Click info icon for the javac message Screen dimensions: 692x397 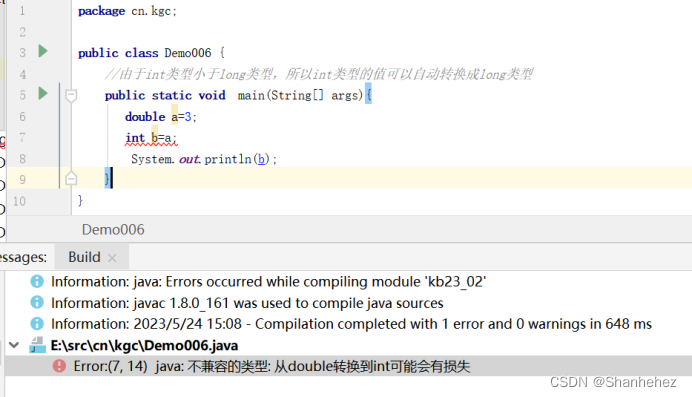click(37, 302)
